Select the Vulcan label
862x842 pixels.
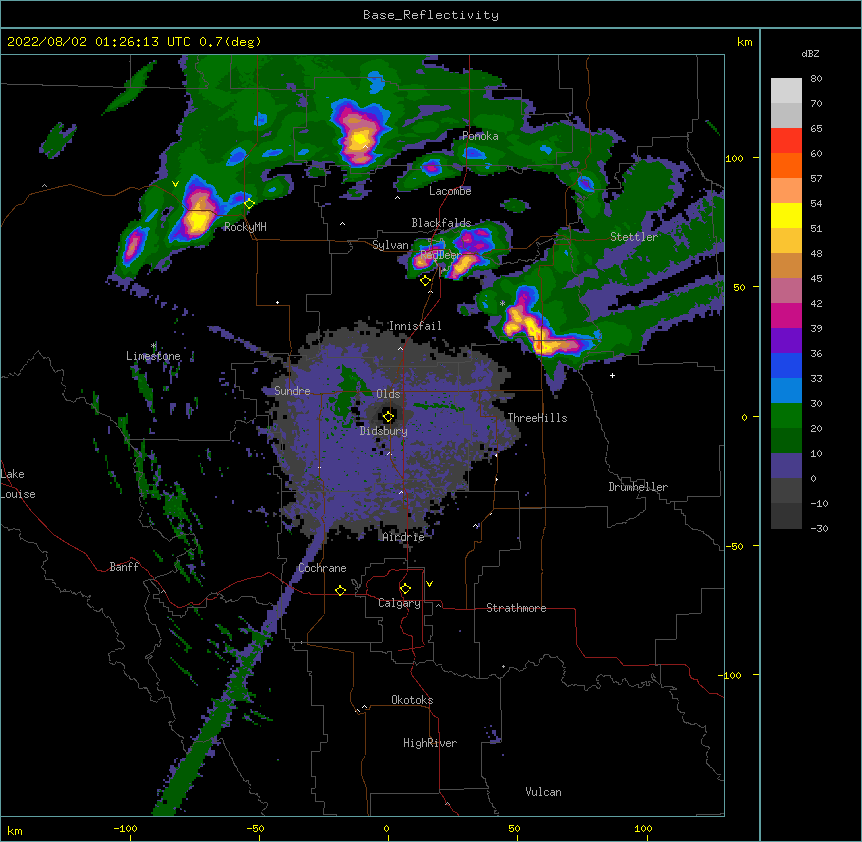tap(543, 791)
